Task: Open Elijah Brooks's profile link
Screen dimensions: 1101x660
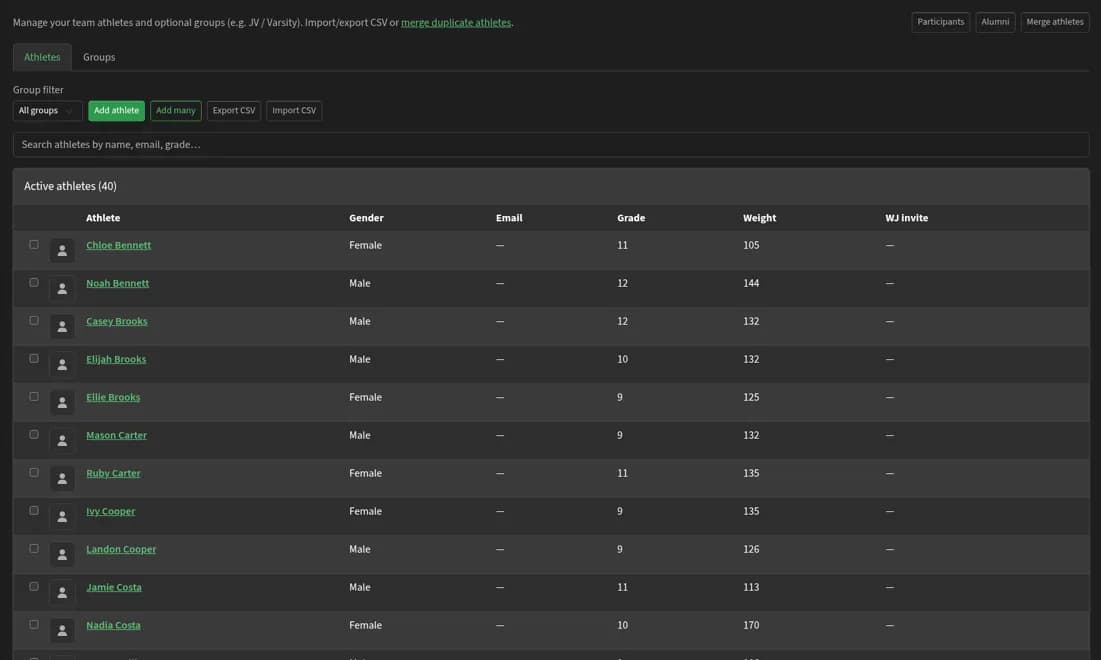Action: tap(116, 359)
